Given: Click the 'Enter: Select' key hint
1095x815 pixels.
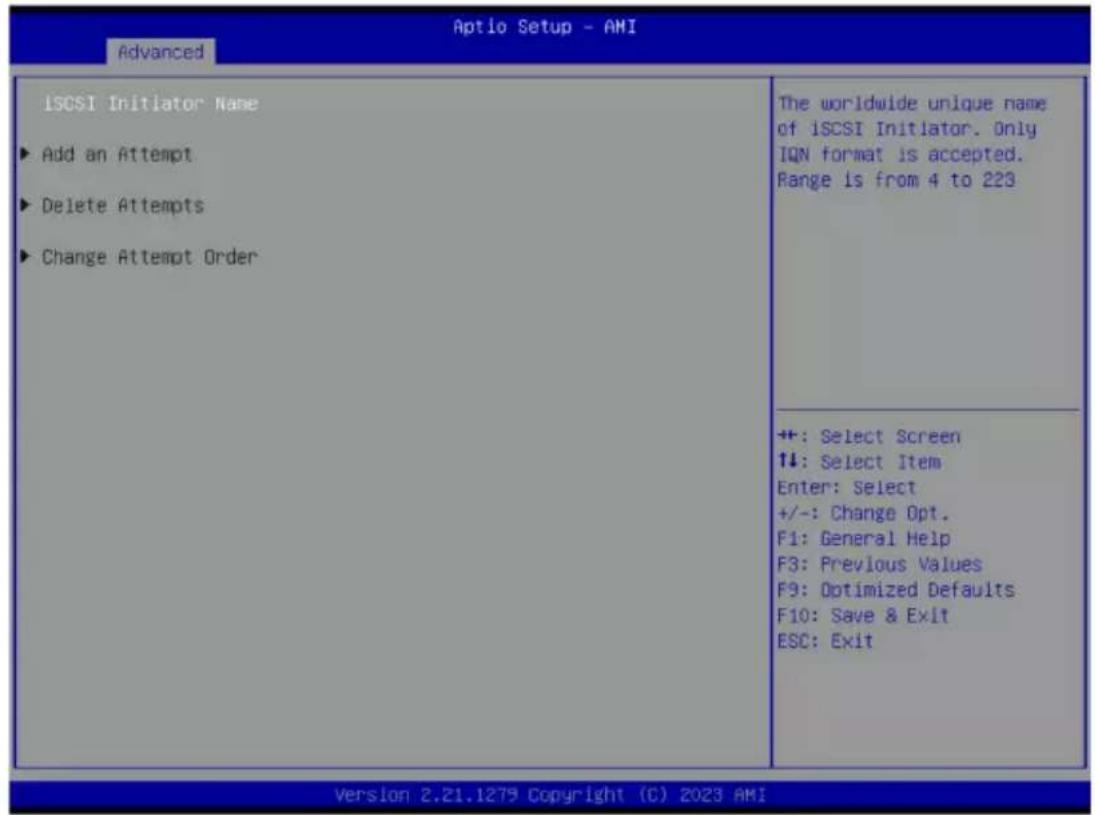Looking at the screenshot, I should 846,487.
